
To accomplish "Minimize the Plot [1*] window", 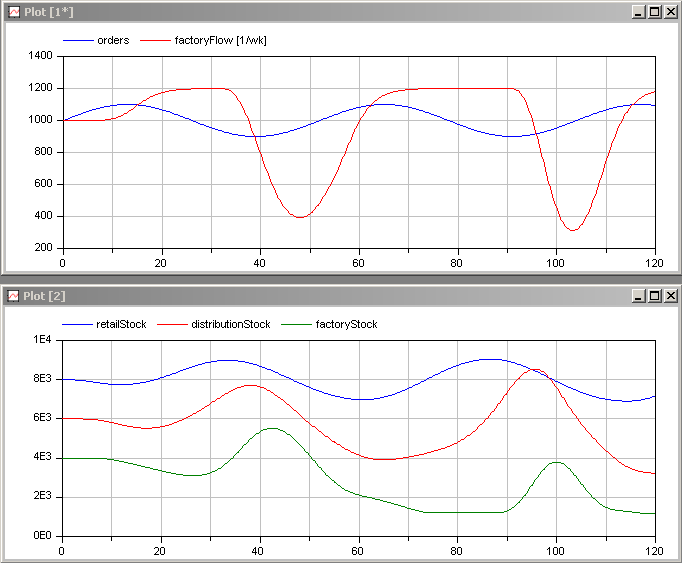I will [x=639, y=12].
